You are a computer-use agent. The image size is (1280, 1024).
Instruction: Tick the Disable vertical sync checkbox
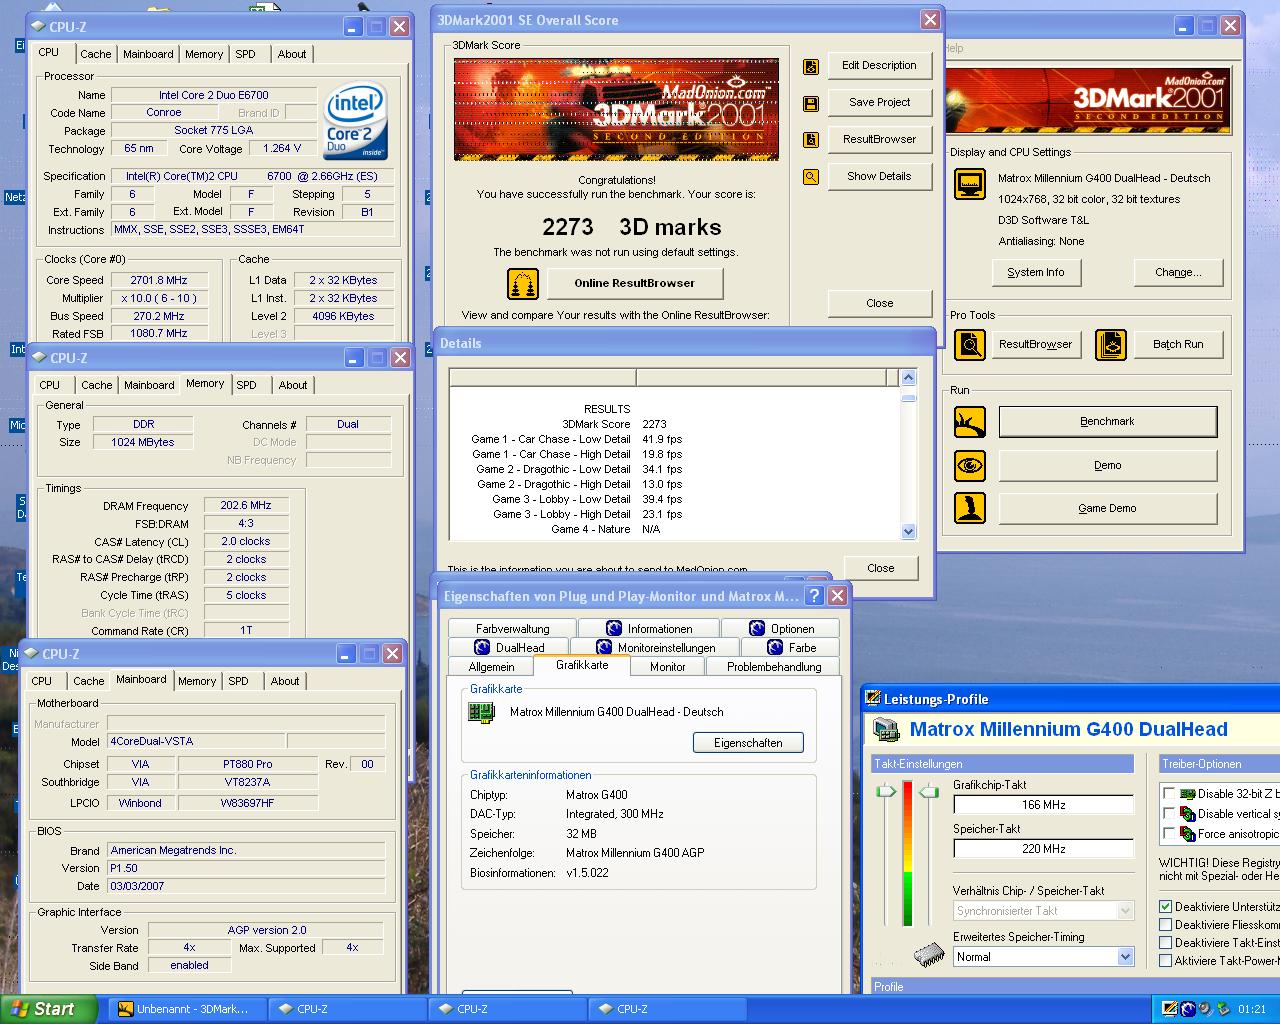coord(1168,814)
